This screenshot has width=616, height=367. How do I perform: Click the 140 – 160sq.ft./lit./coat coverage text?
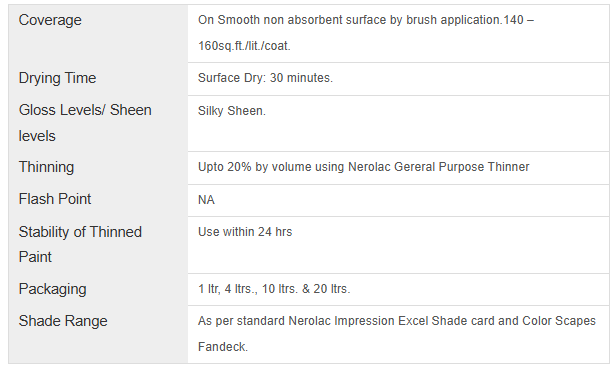[366, 33]
